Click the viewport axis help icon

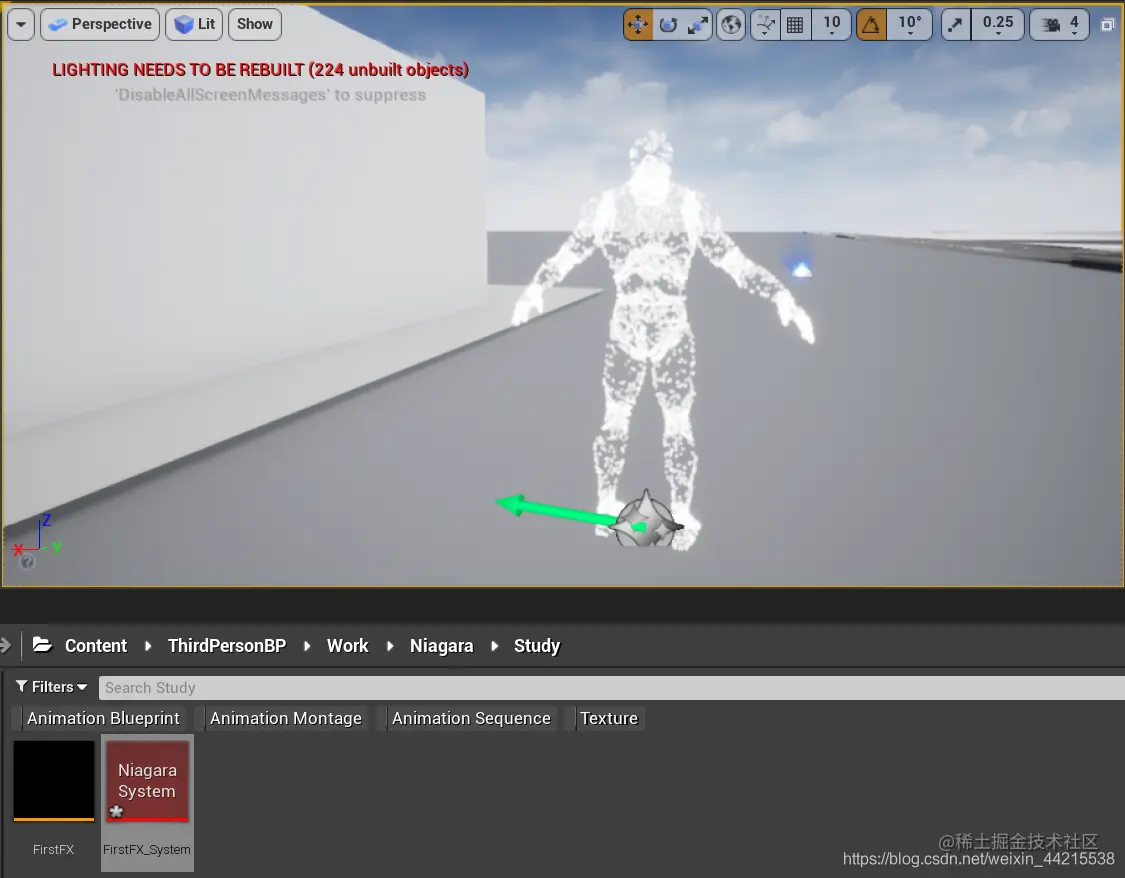coord(27,562)
